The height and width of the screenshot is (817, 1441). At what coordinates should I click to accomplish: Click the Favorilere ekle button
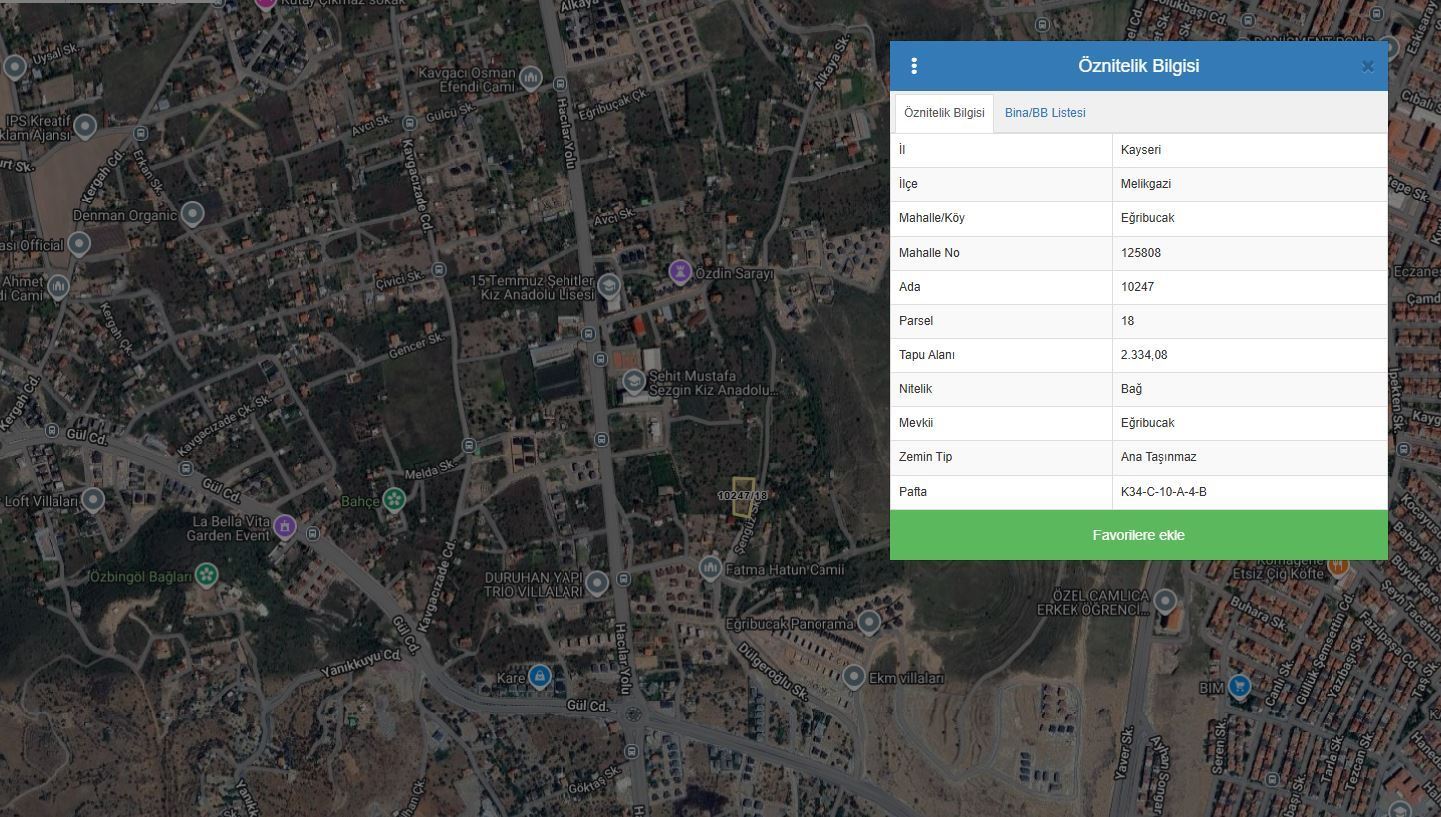(x=1138, y=535)
